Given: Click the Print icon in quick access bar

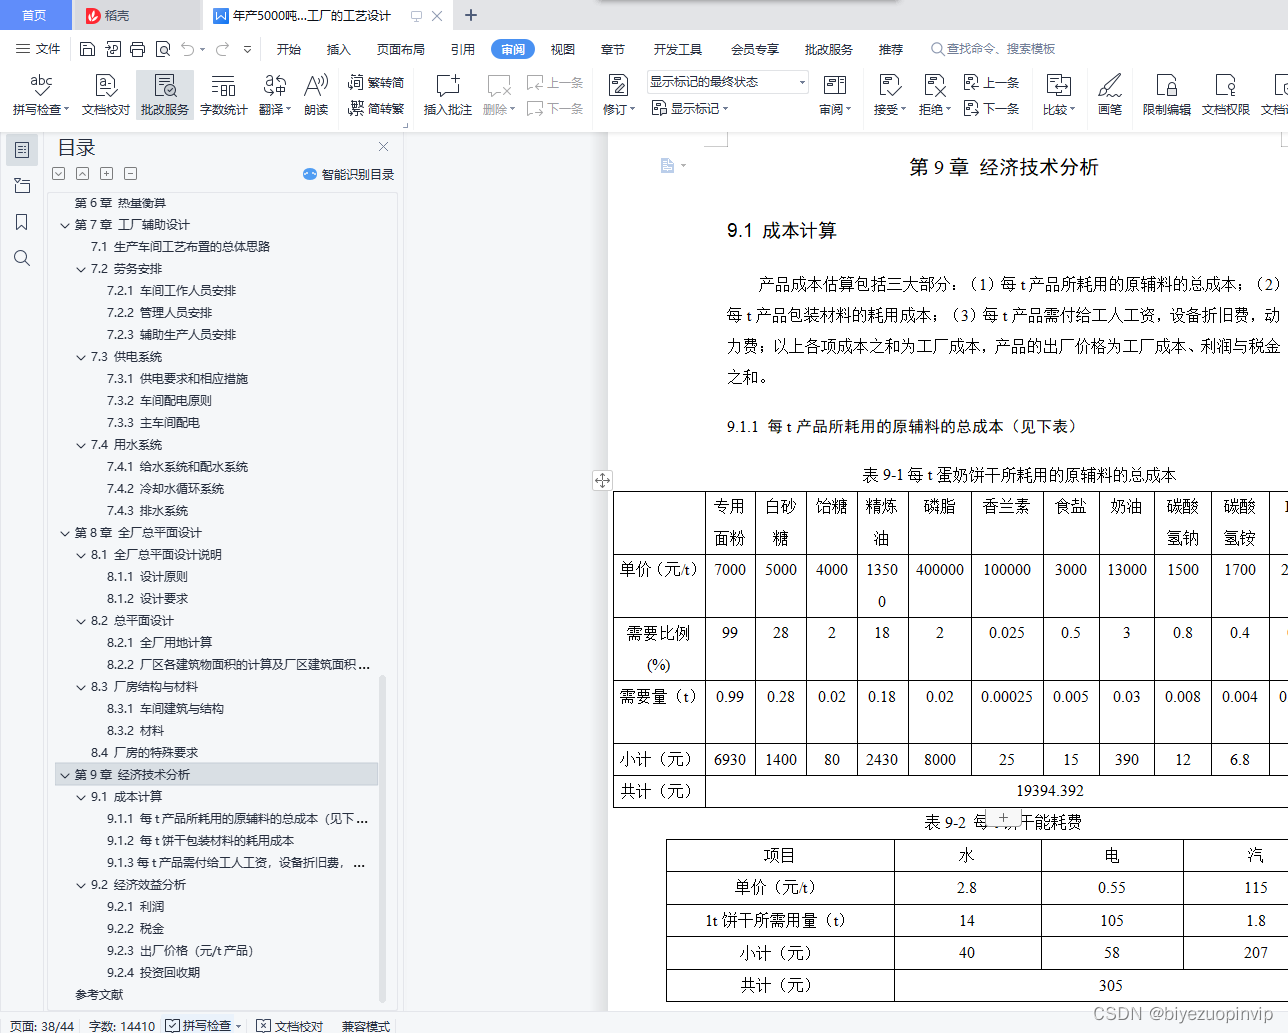Looking at the screenshot, I should pos(138,49).
